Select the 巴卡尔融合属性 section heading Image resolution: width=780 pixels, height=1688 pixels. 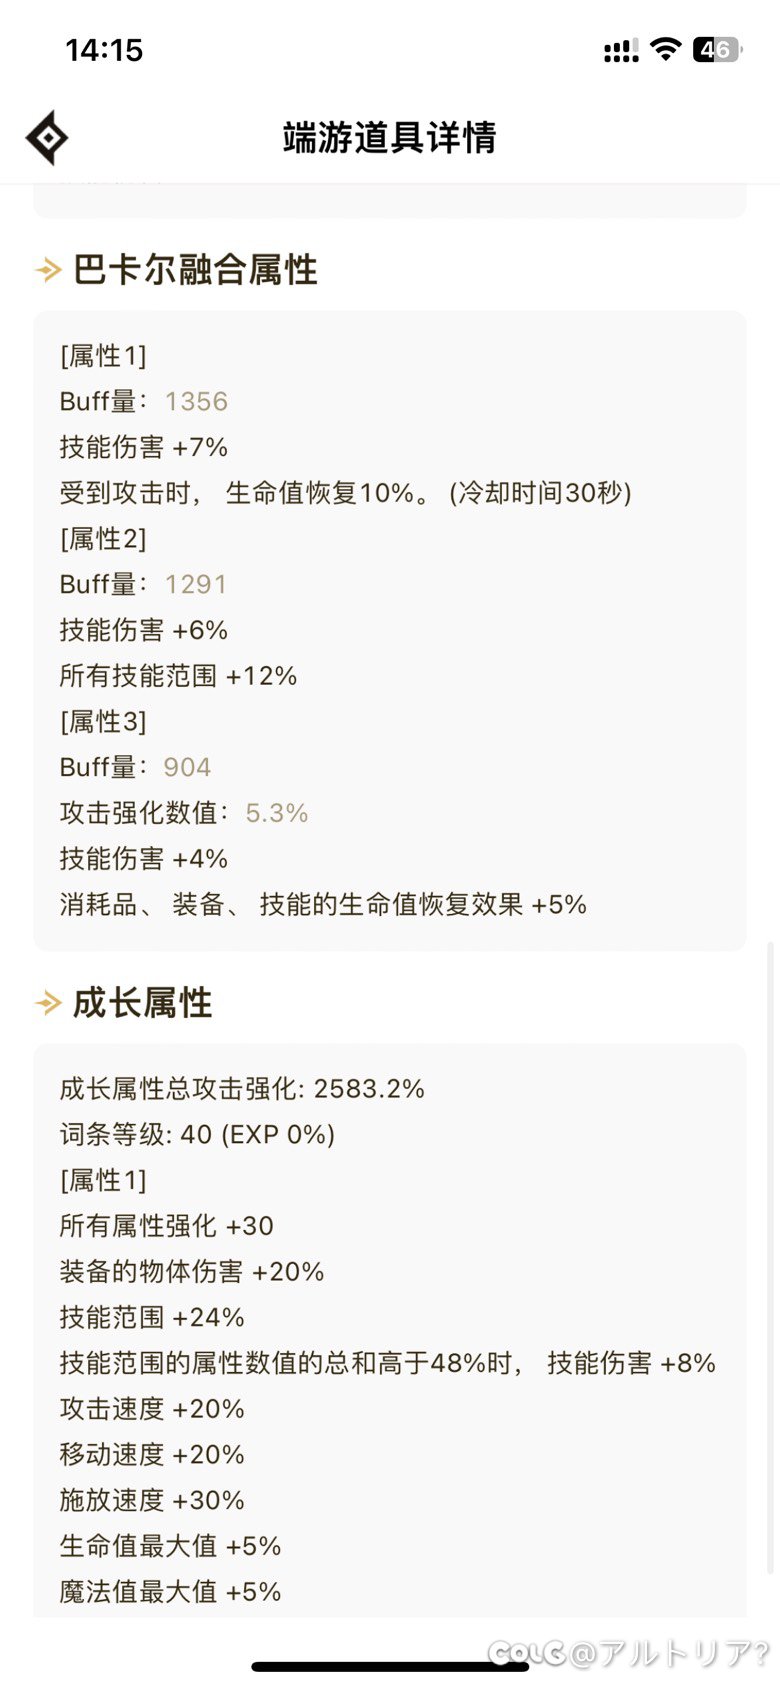(195, 270)
